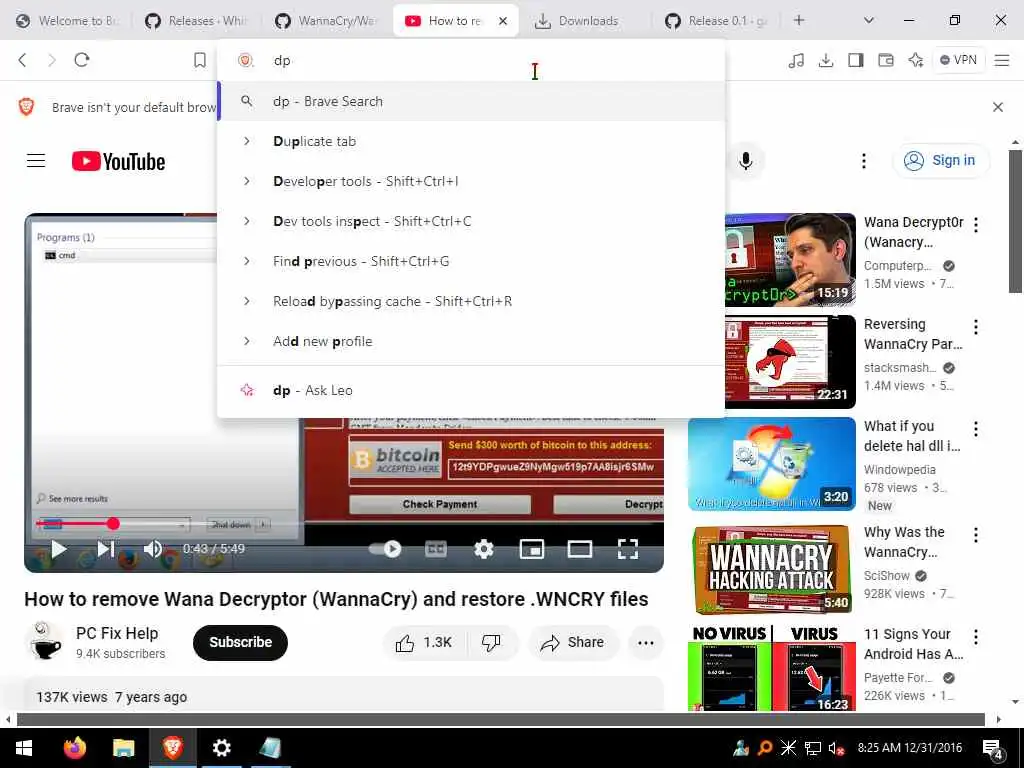Select the 'dp - Ask Leo' suggestion
Image resolution: width=1024 pixels, height=768 pixels.
(471, 390)
